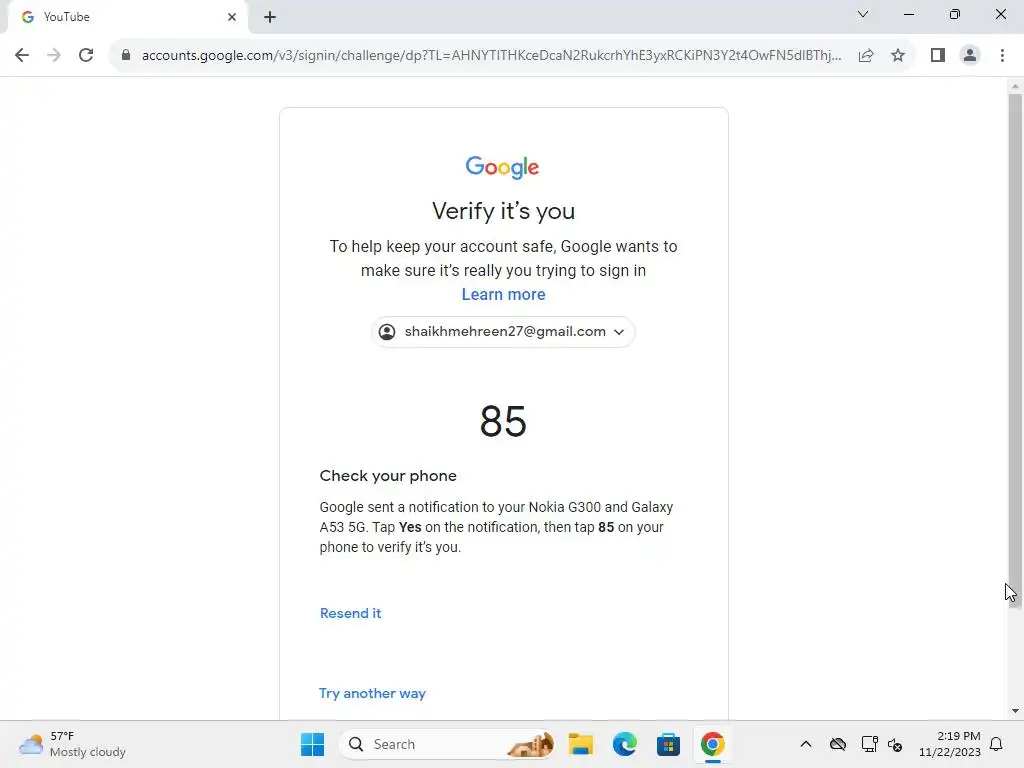This screenshot has width=1024, height=768.
Task: Click scrollbar down arrow
Action: point(1015,711)
